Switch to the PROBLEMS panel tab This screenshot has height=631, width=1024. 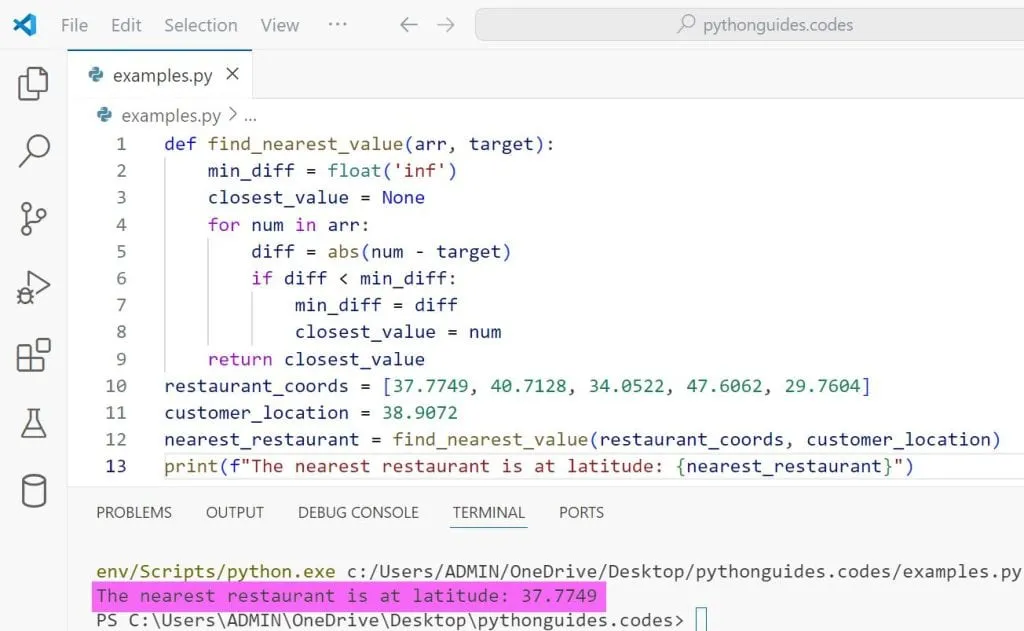[x=134, y=512]
